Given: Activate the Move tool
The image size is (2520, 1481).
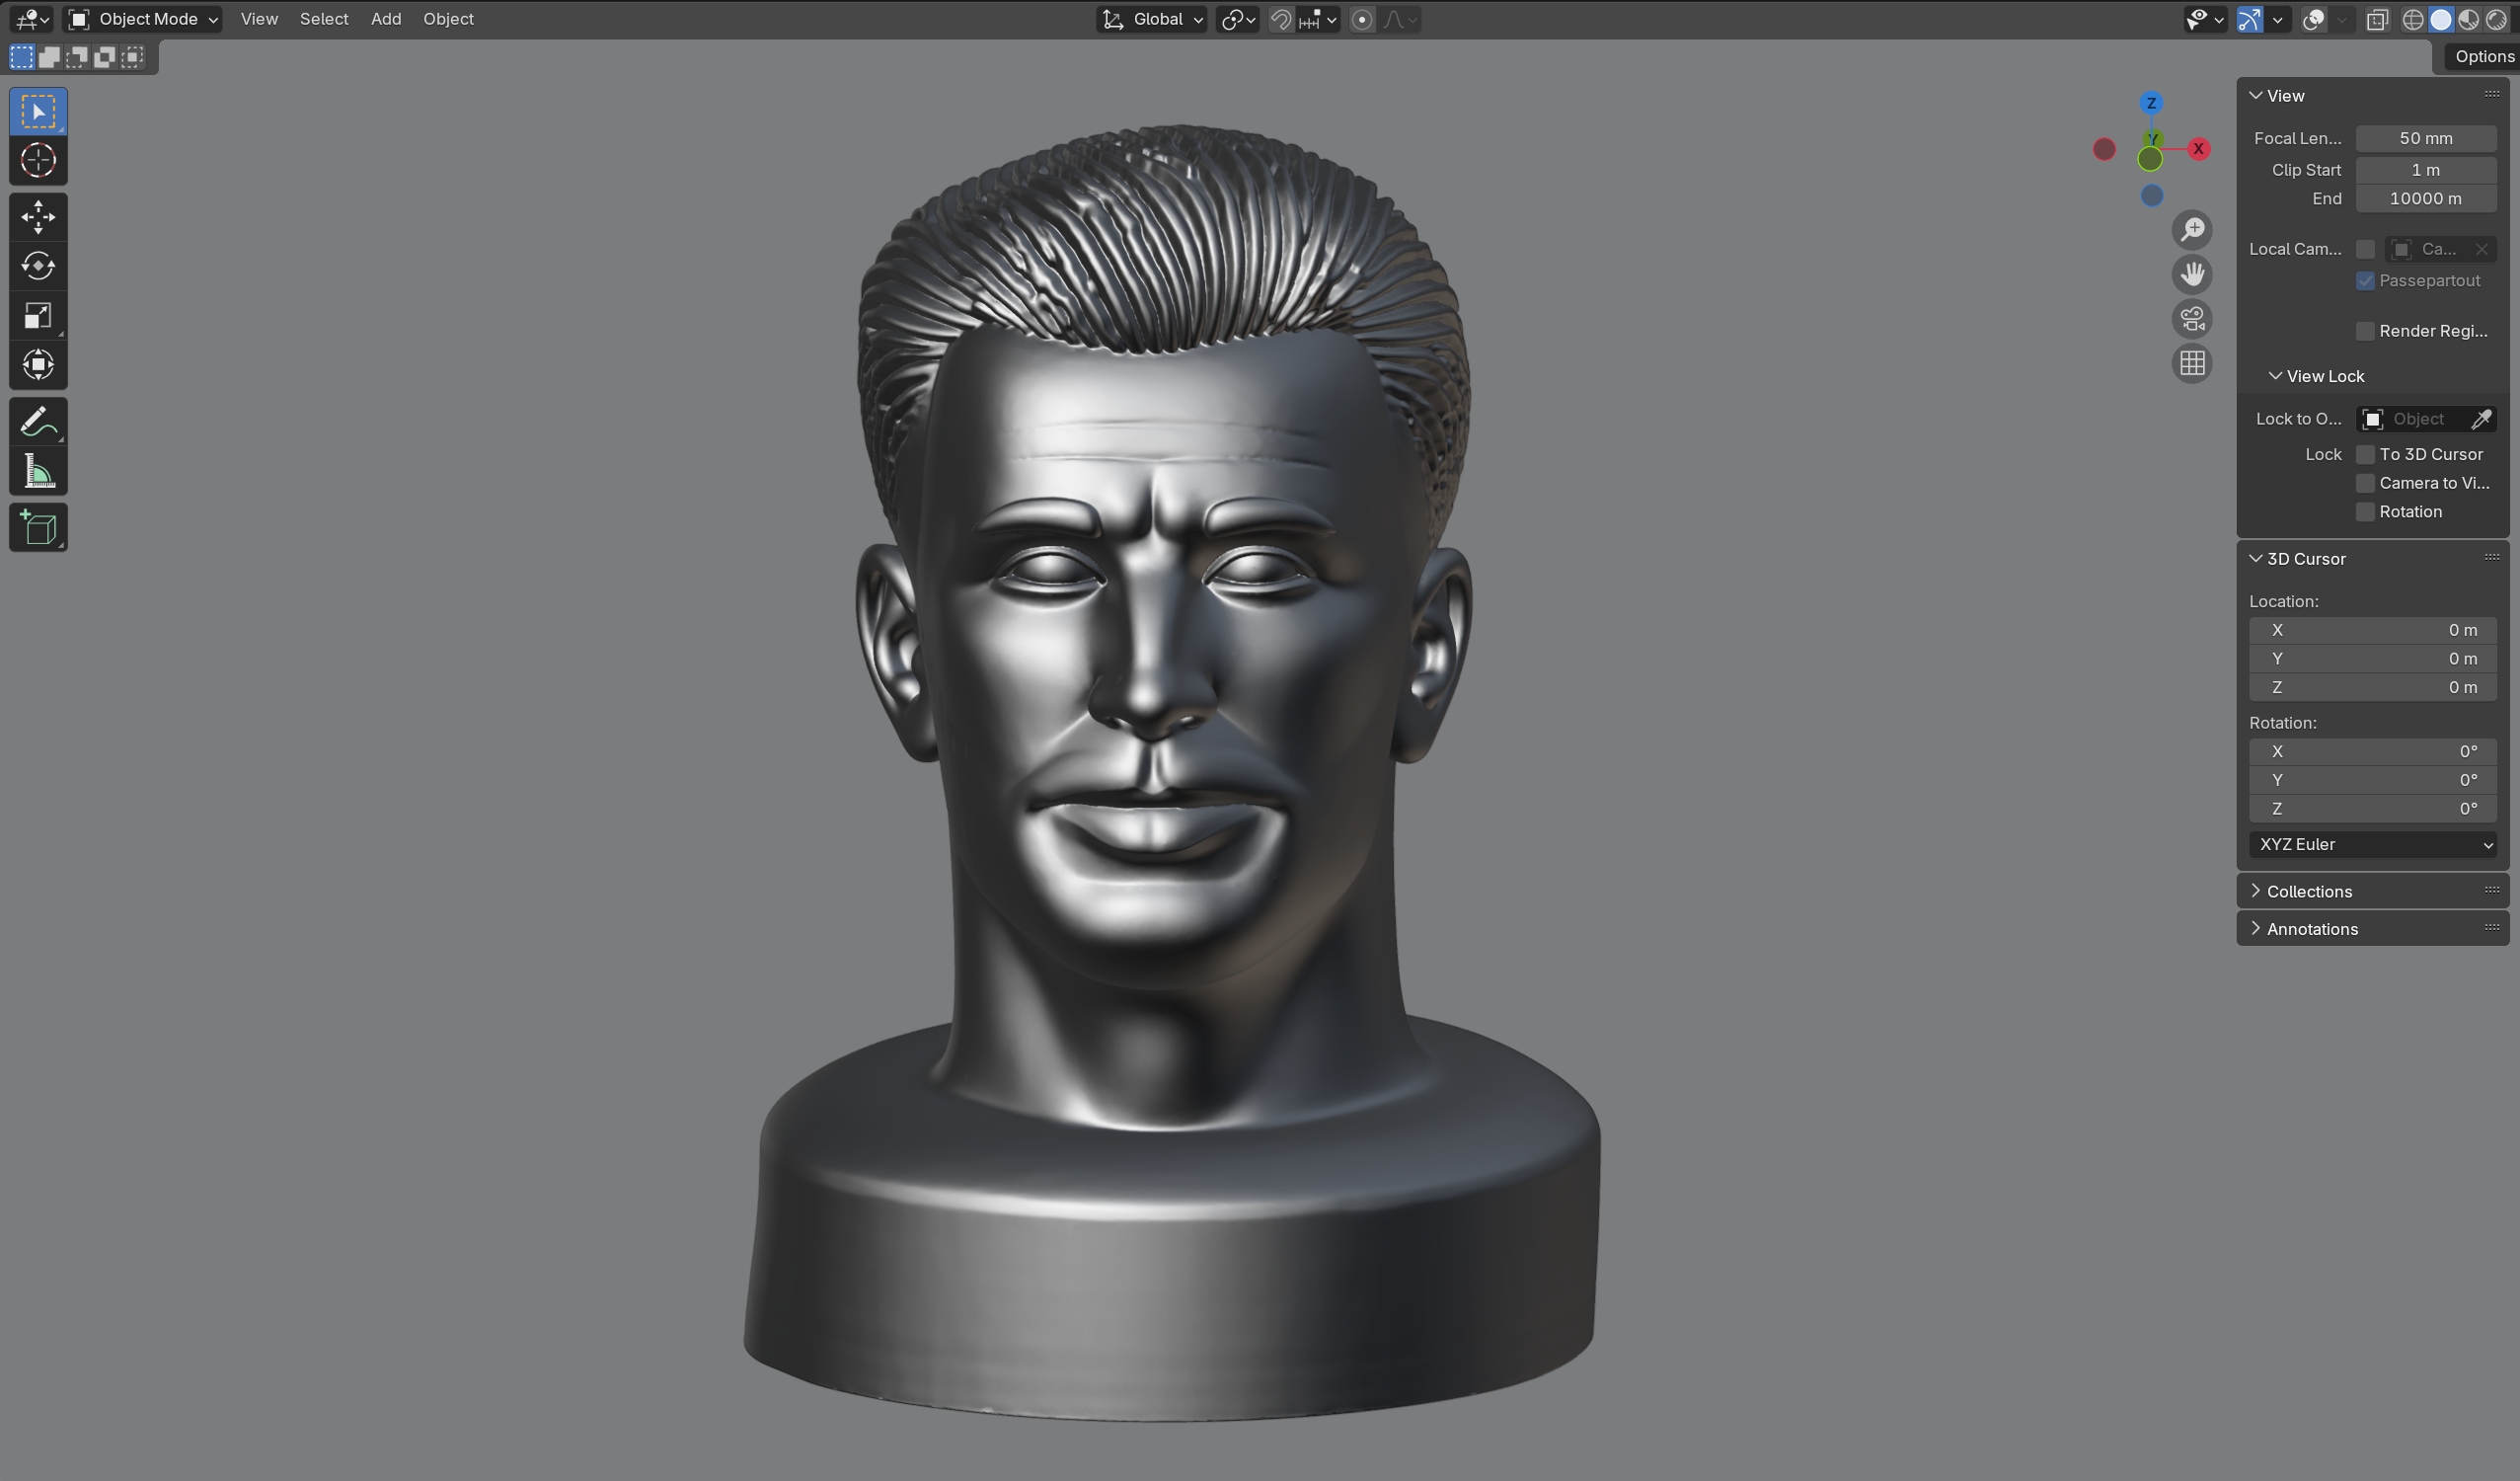Looking at the screenshot, I should coord(38,217).
